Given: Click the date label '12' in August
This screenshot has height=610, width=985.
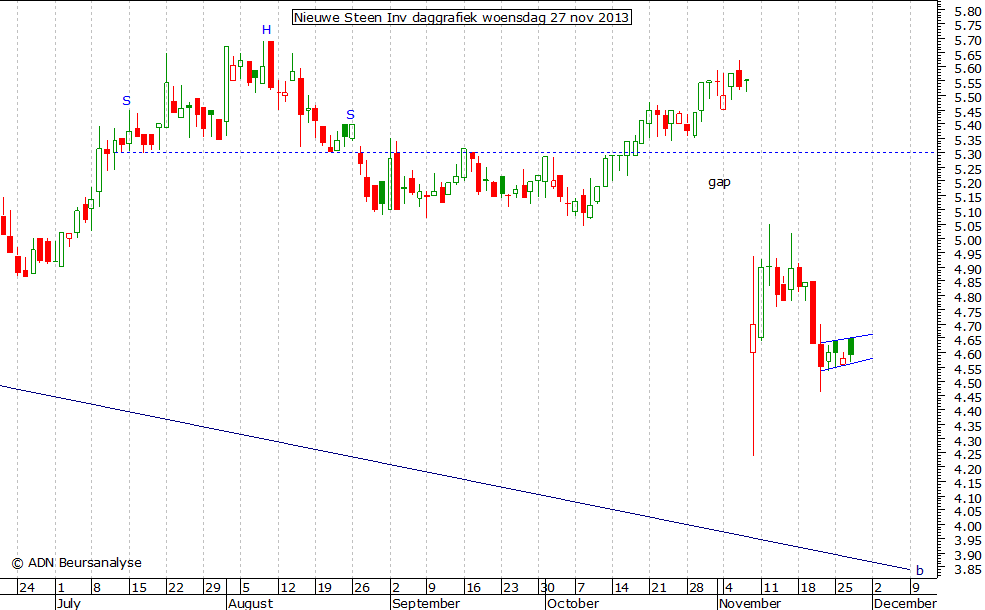Looking at the screenshot, I should click(288, 587).
